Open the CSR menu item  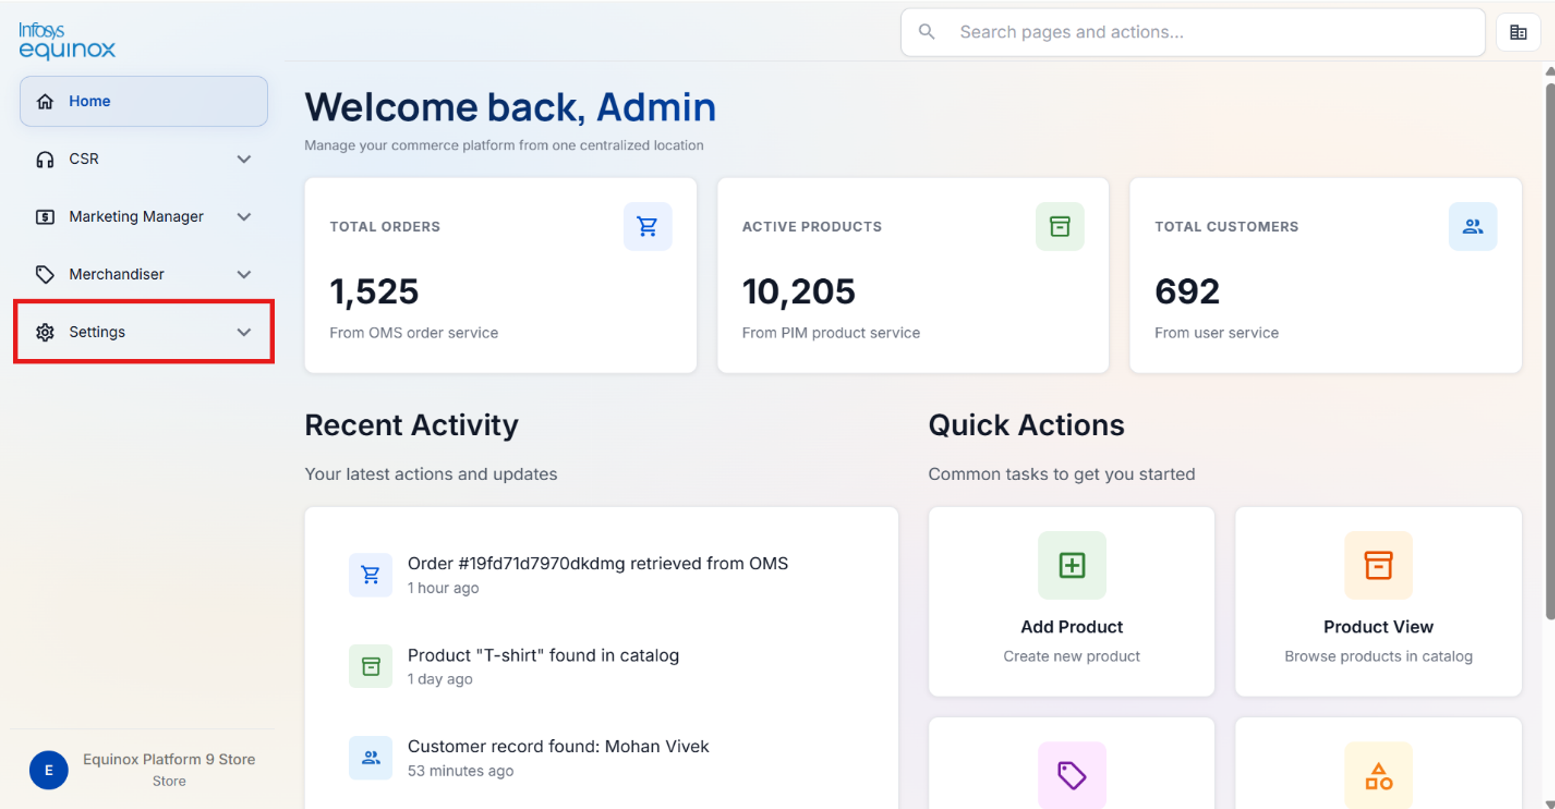click(x=144, y=159)
